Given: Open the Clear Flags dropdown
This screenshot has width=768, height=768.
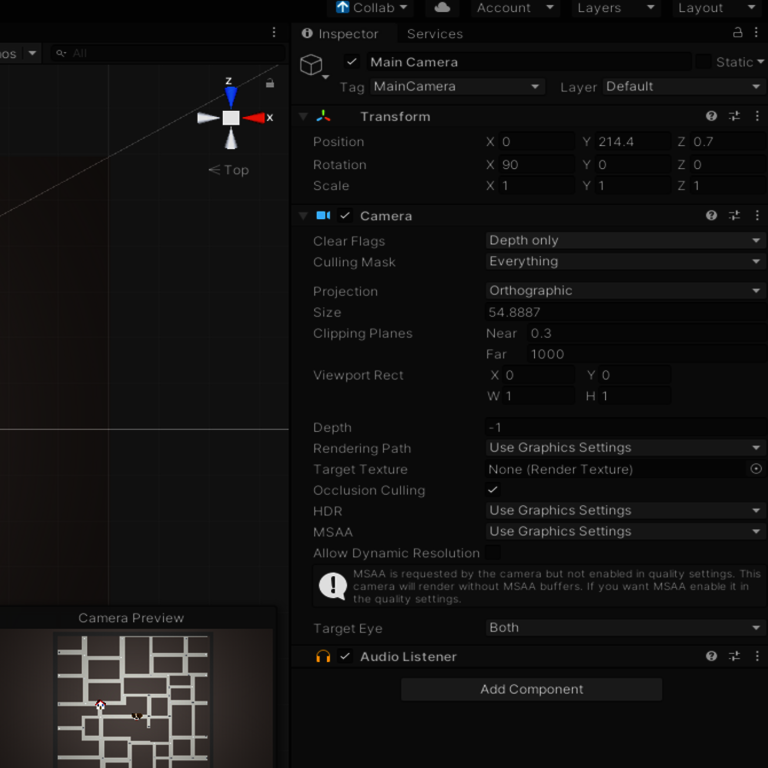Looking at the screenshot, I should pyautogui.click(x=624, y=240).
